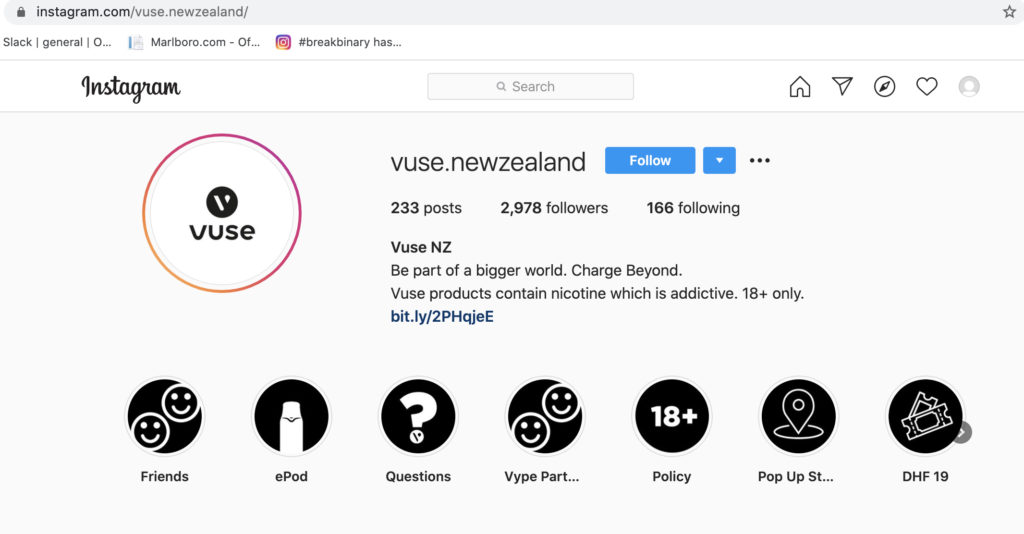
Task: Open your profile avatar icon
Action: pyautogui.click(x=969, y=86)
